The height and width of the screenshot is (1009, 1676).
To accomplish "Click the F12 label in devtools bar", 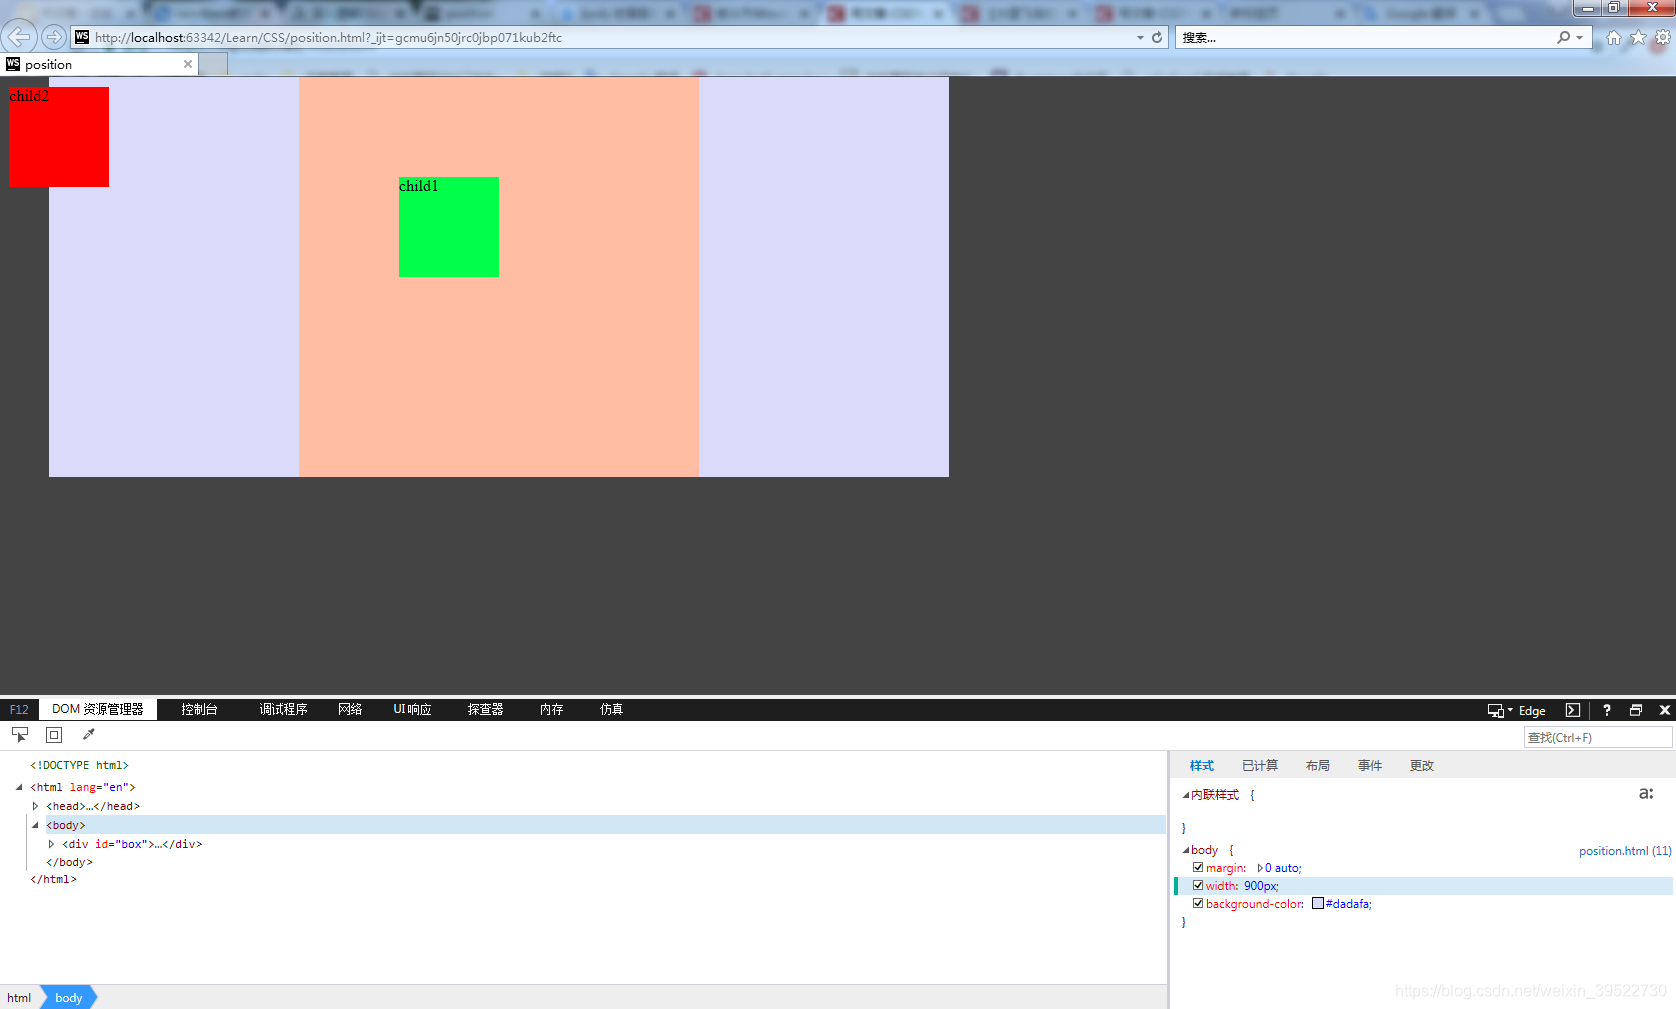I will pos(19,709).
